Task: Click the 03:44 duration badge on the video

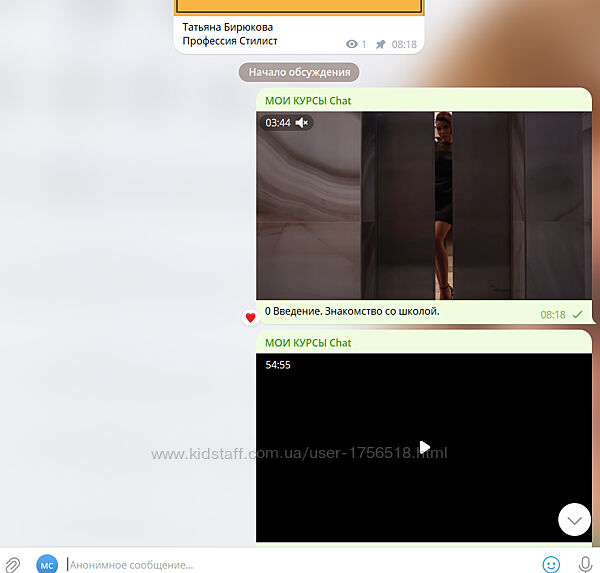Action: coord(278,123)
